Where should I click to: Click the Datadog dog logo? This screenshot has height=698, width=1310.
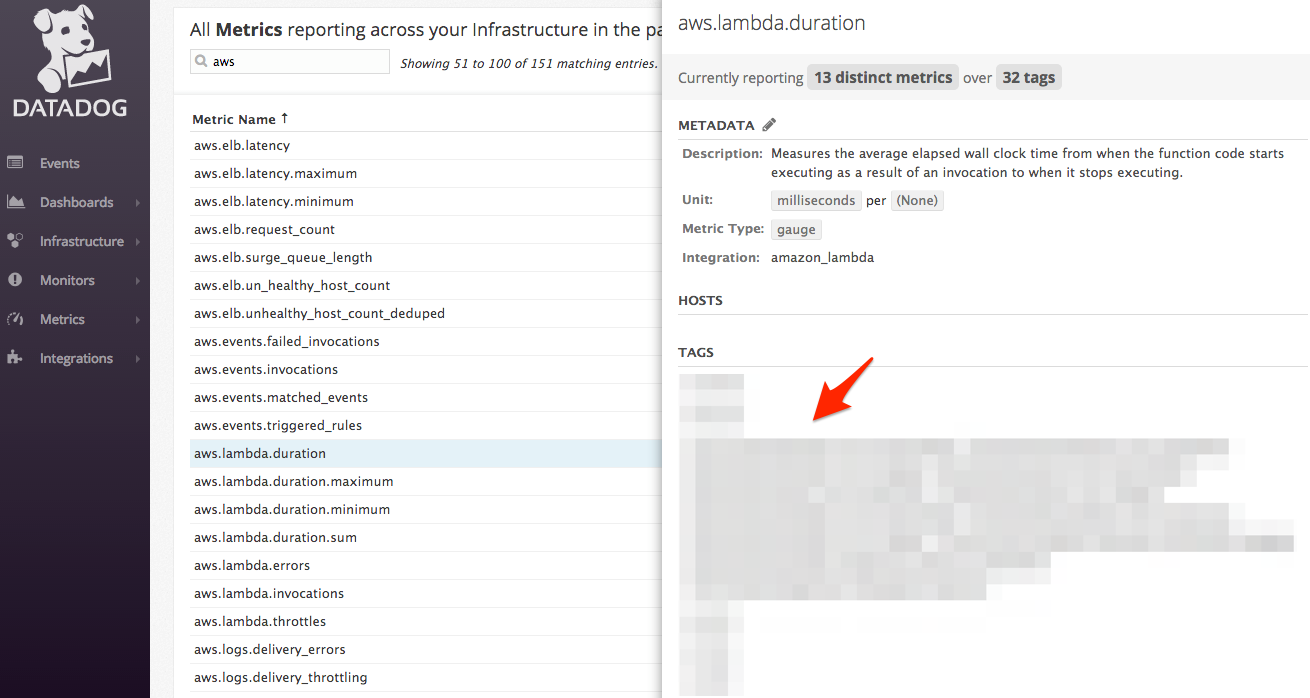[70, 50]
